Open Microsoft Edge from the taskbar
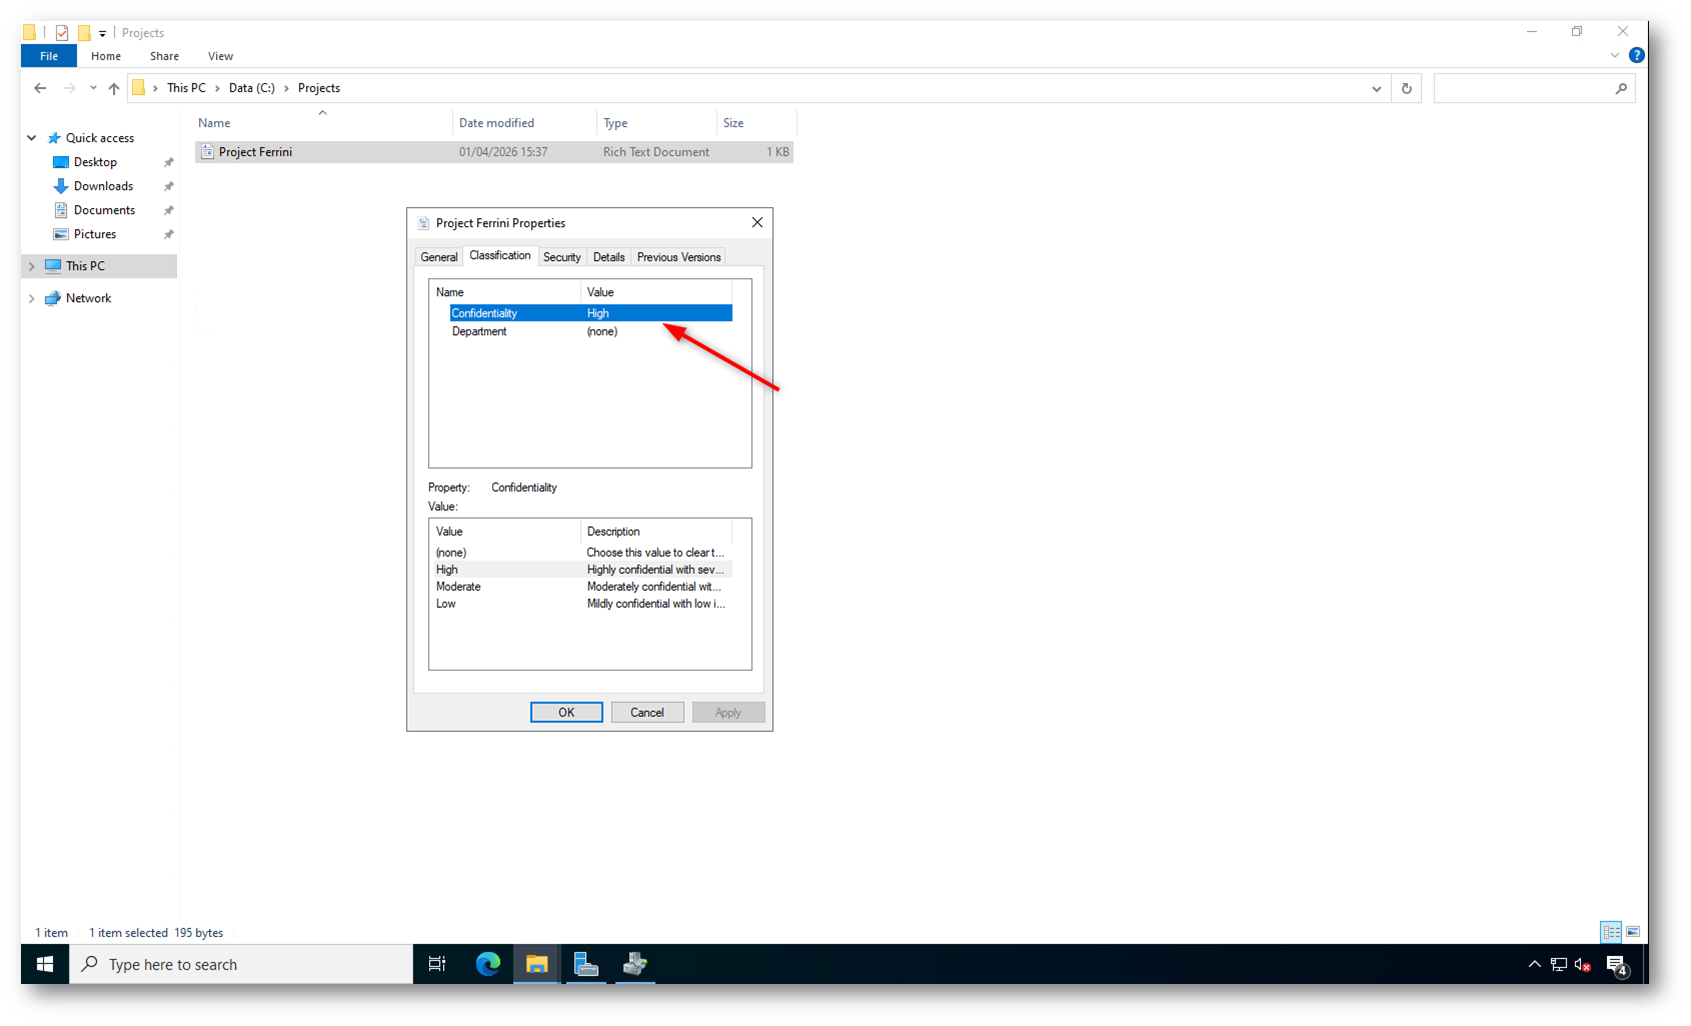The image size is (1691, 1026). click(488, 964)
